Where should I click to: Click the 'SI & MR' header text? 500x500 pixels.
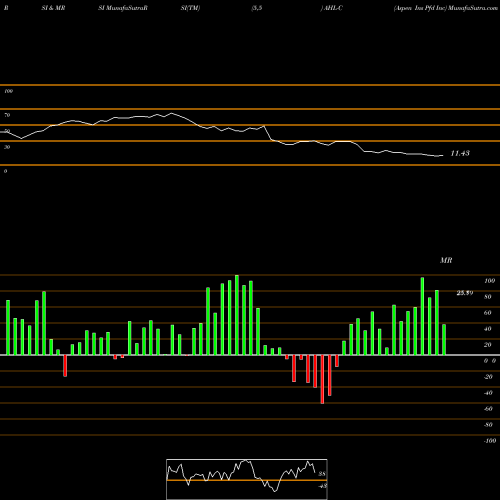click(x=53, y=8)
